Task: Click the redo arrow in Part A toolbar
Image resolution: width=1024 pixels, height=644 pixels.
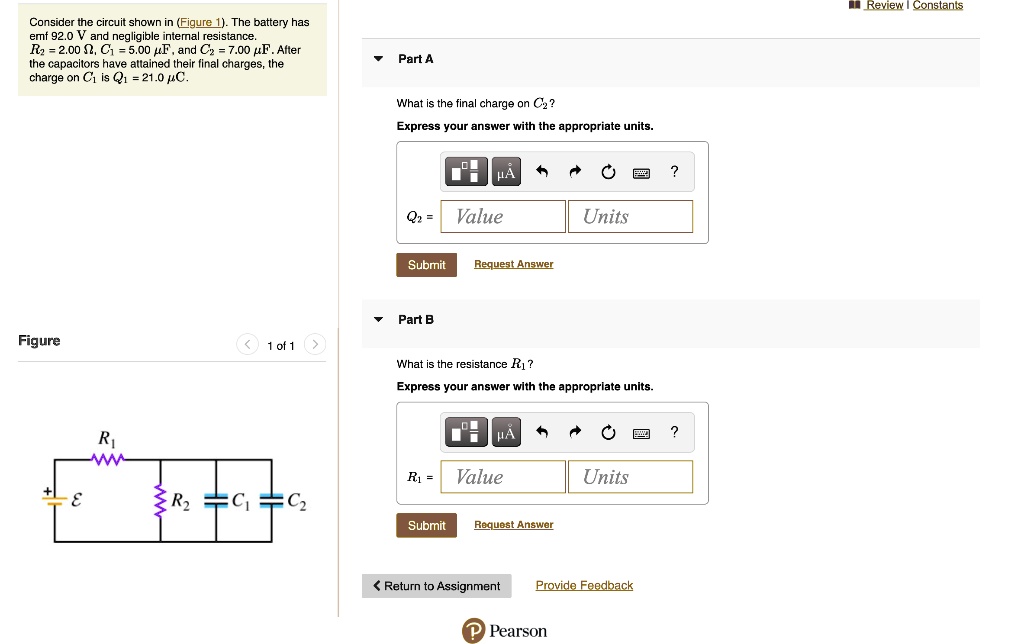Action: click(x=574, y=170)
